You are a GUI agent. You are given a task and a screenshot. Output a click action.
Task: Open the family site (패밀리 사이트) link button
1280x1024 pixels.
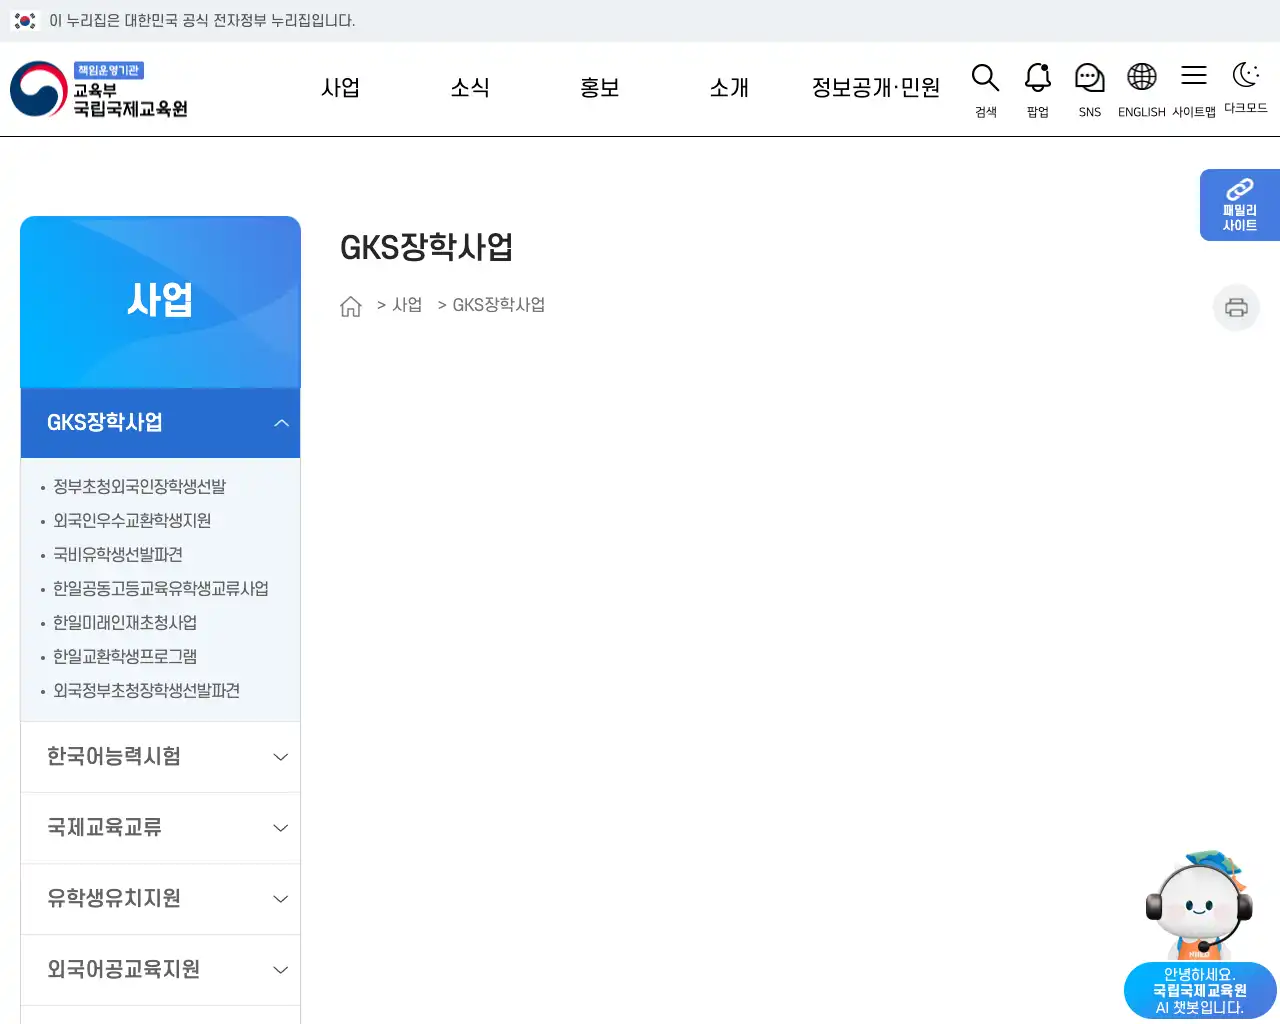point(1240,205)
